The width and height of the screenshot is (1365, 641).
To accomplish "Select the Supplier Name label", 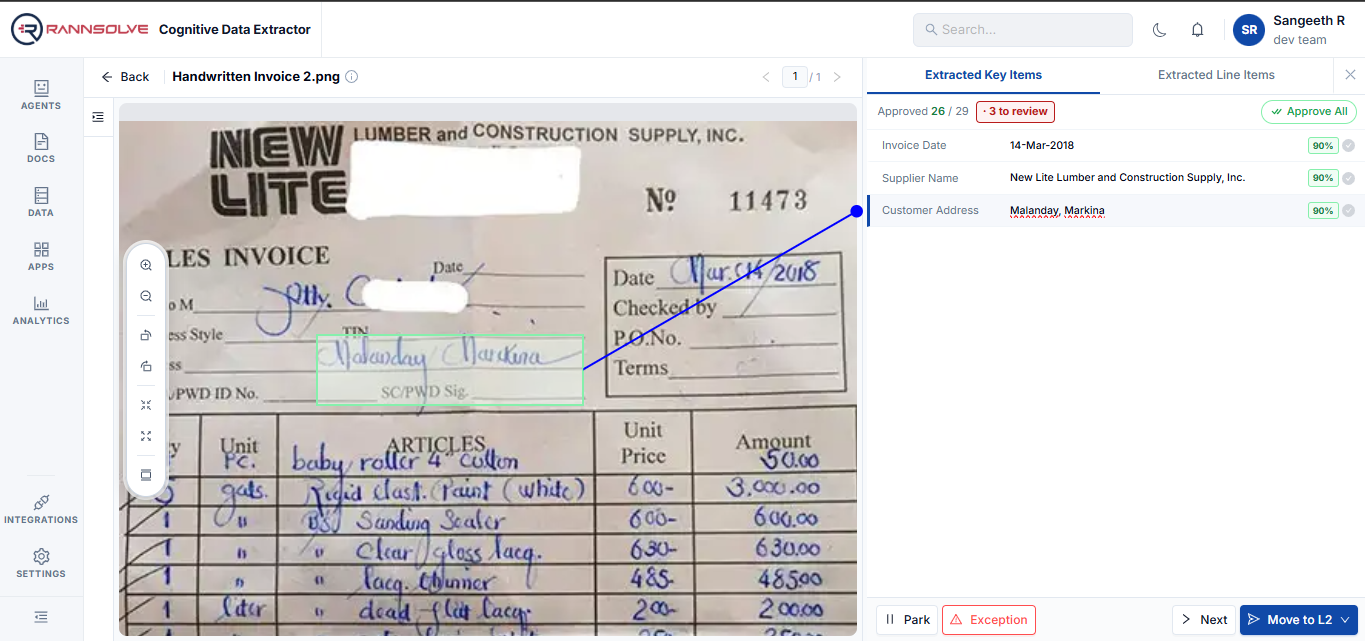I will pos(920,178).
